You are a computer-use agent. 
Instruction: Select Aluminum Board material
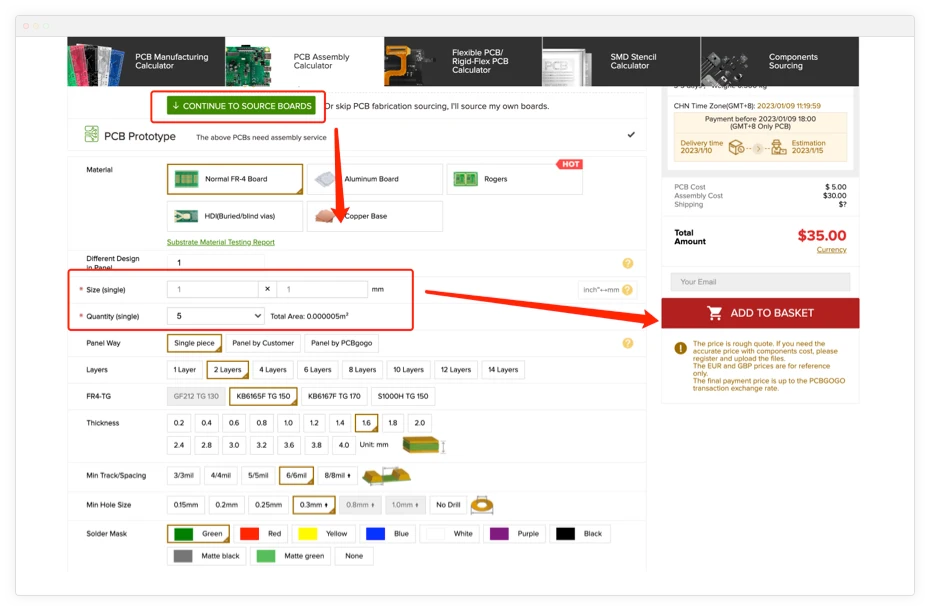[x=375, y=179]
